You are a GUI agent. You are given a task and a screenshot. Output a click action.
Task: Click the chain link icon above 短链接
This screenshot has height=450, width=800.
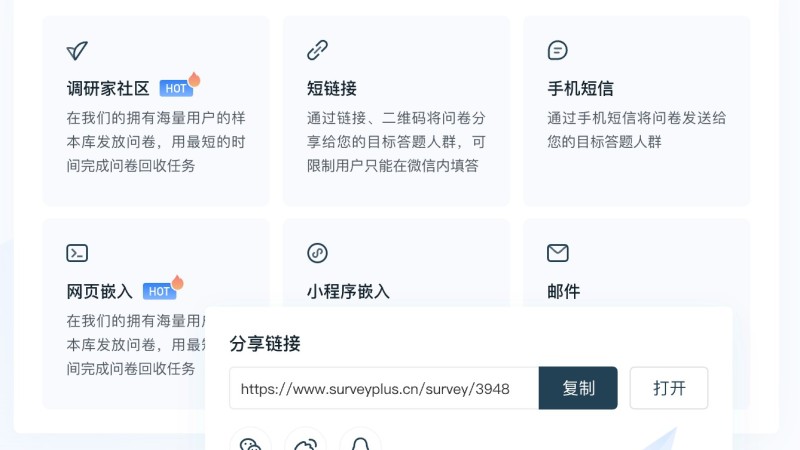317,50
